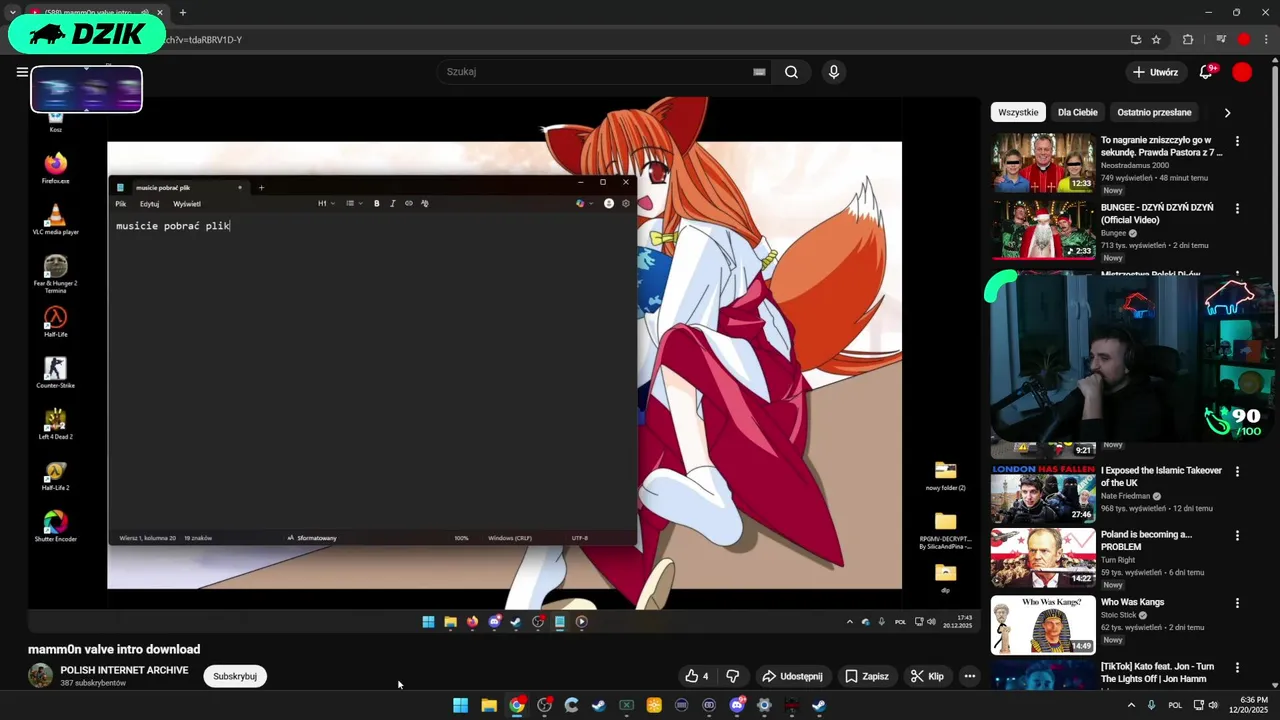Click the BUNGEE 2:33 thumbnail
This screenshot has width=1280, height=720.
click(1043, 230)
